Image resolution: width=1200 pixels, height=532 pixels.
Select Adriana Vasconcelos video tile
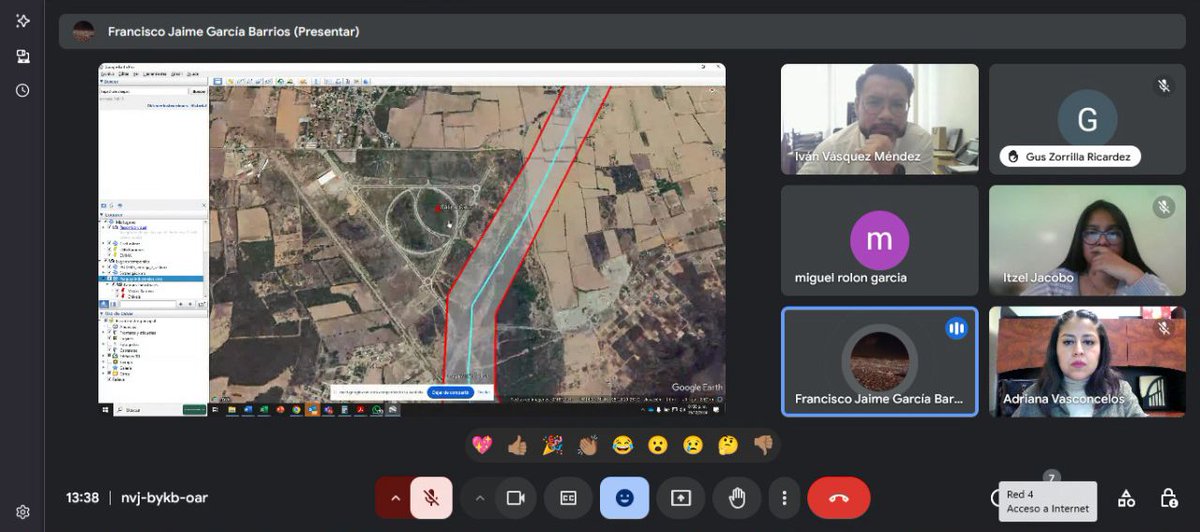pos(1087,361)
